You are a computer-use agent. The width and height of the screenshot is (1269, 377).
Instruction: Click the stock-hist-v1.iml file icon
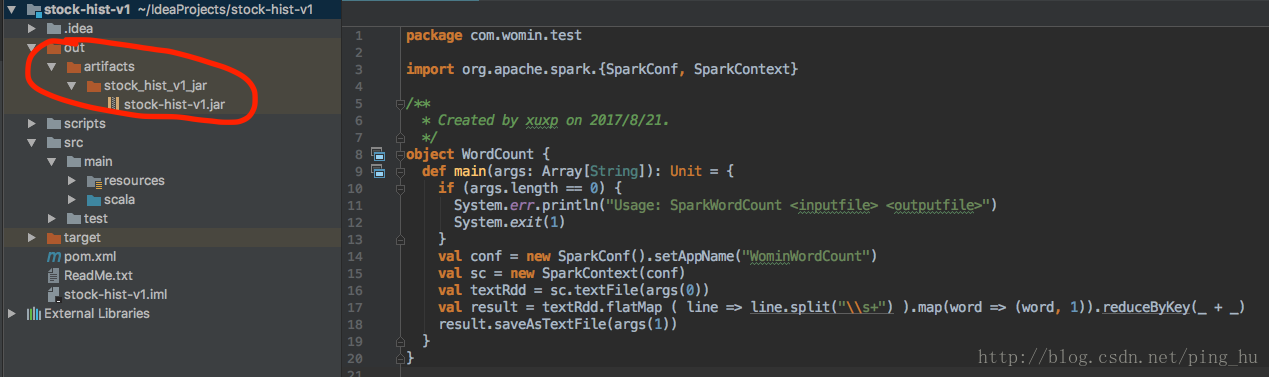coord(54,294)
